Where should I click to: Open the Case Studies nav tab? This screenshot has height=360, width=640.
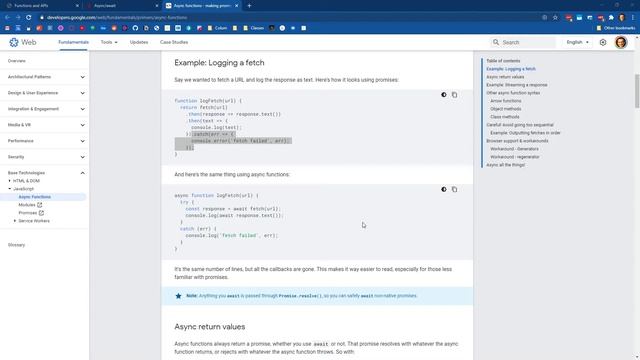coord(174,42)
